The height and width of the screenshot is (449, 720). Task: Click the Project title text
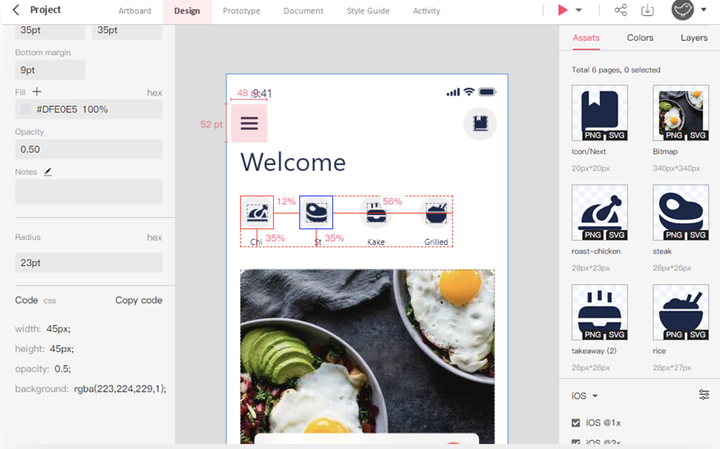tap(45, 10)
